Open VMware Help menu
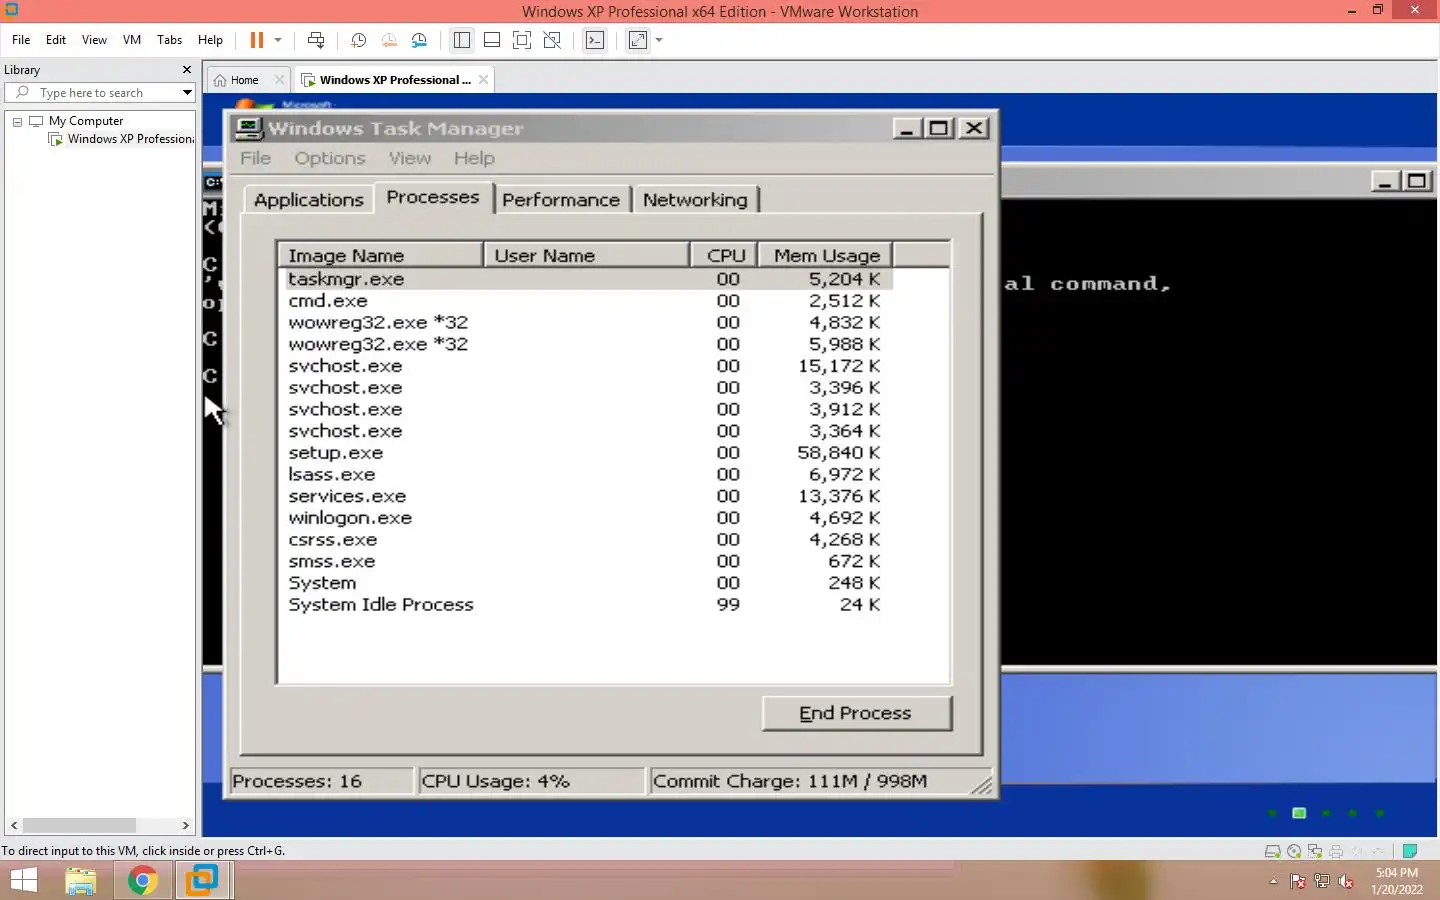The height and width of the screenshot is (900, 1440). point(210,40)
